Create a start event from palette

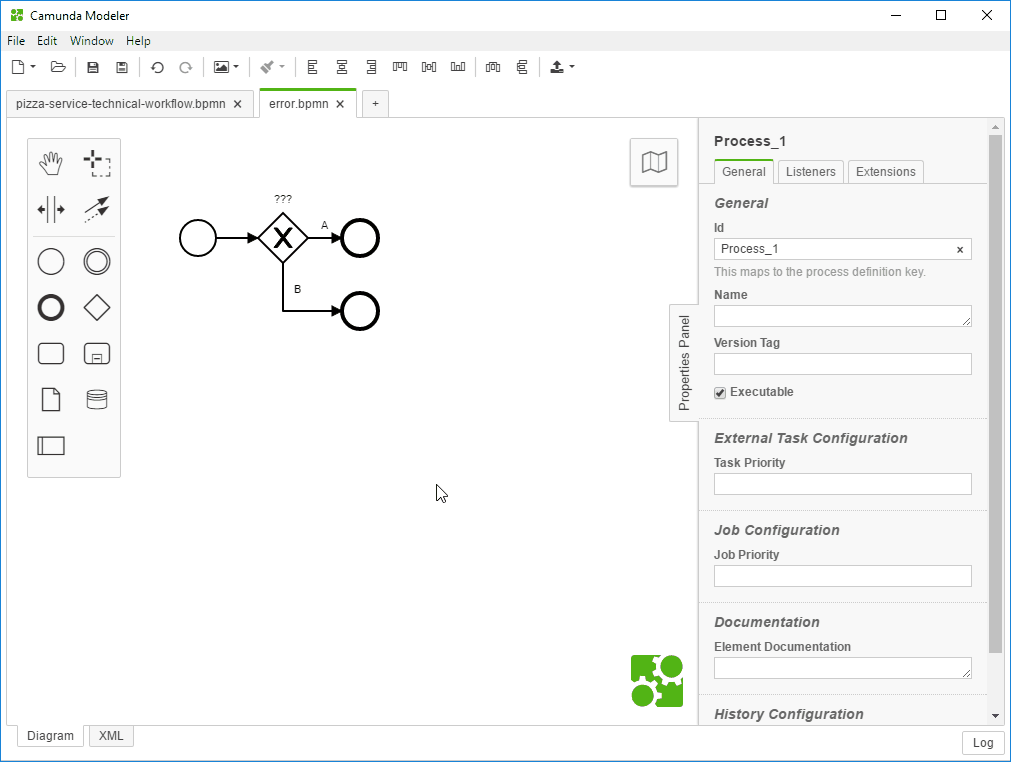click(51, 262)
